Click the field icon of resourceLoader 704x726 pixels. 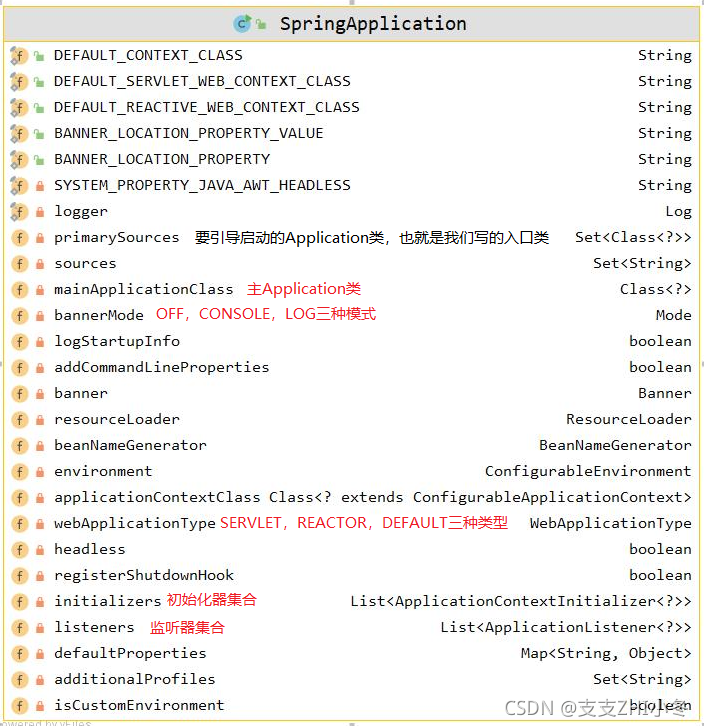[x=19, y=420]
